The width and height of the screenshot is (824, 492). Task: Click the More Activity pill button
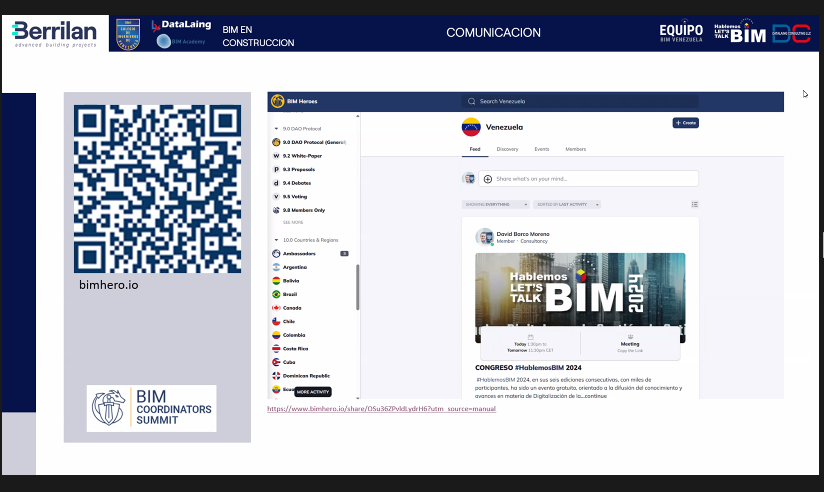[313, 392]
